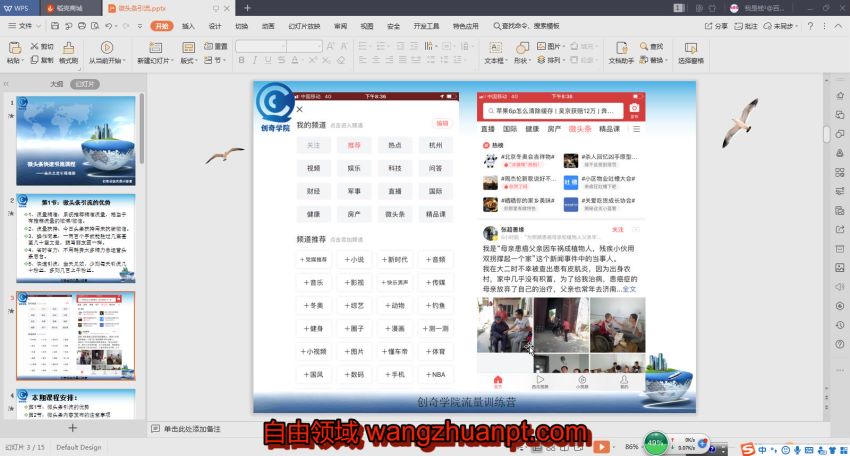Open the View (视图) ribbon tab
Screen dimensions: 850x456
367,25
